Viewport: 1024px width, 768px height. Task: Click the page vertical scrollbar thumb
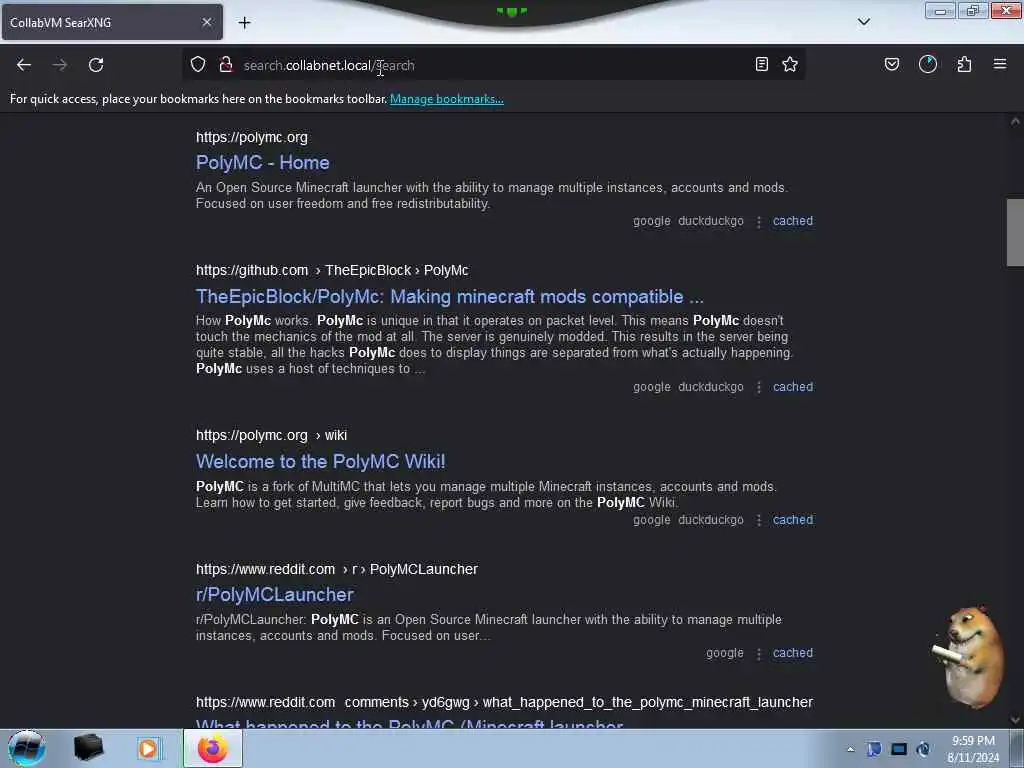click(1015, 232)
